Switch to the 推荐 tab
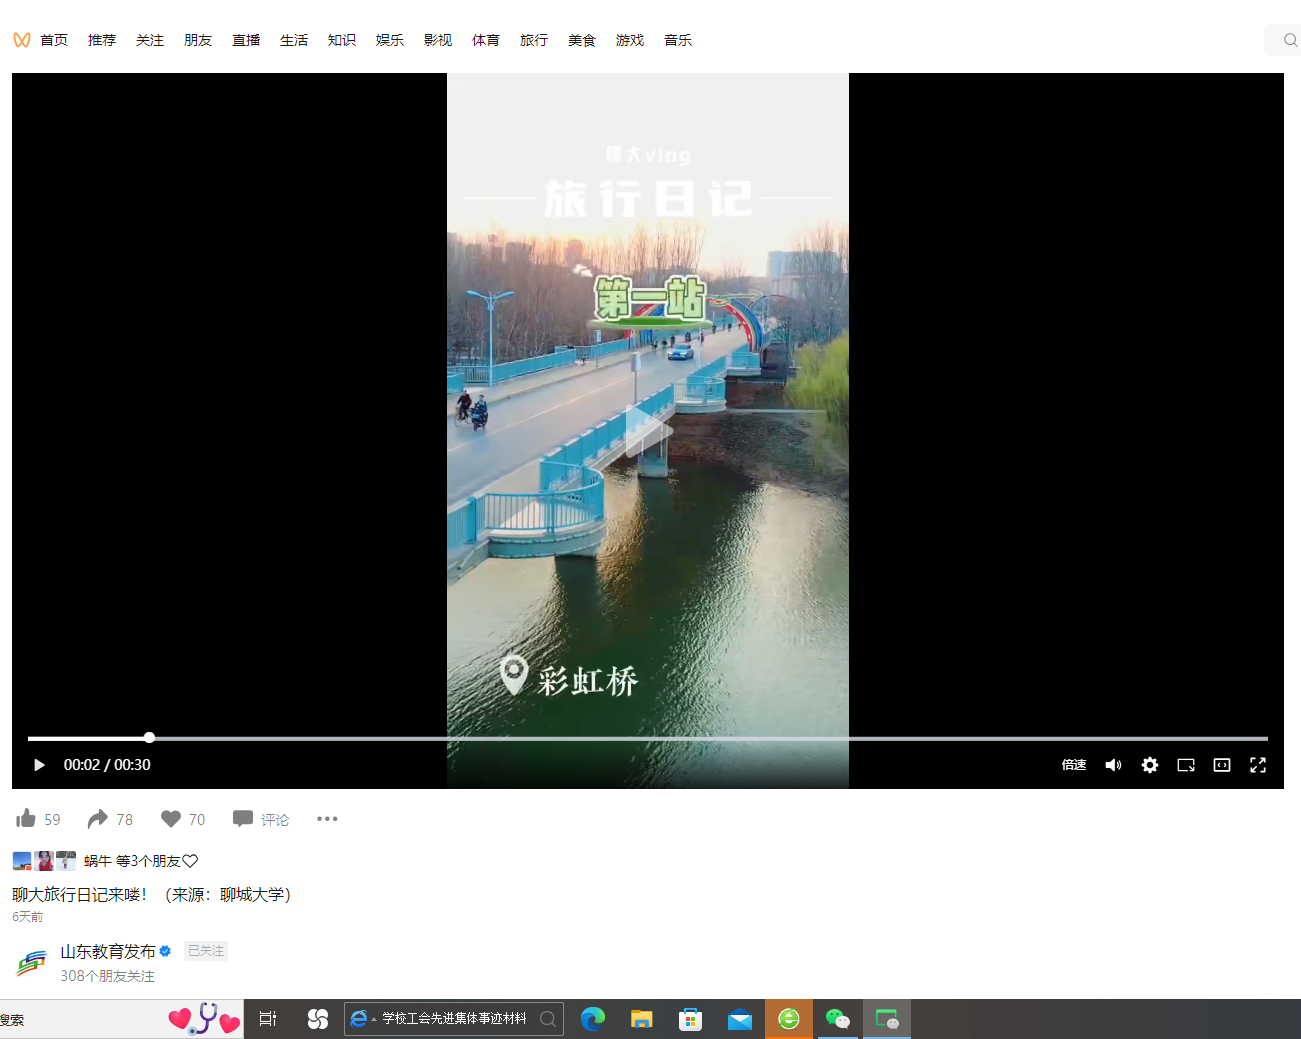Image resolution: width=1301 pixels, height=1039 pixels. click(101, 39)
